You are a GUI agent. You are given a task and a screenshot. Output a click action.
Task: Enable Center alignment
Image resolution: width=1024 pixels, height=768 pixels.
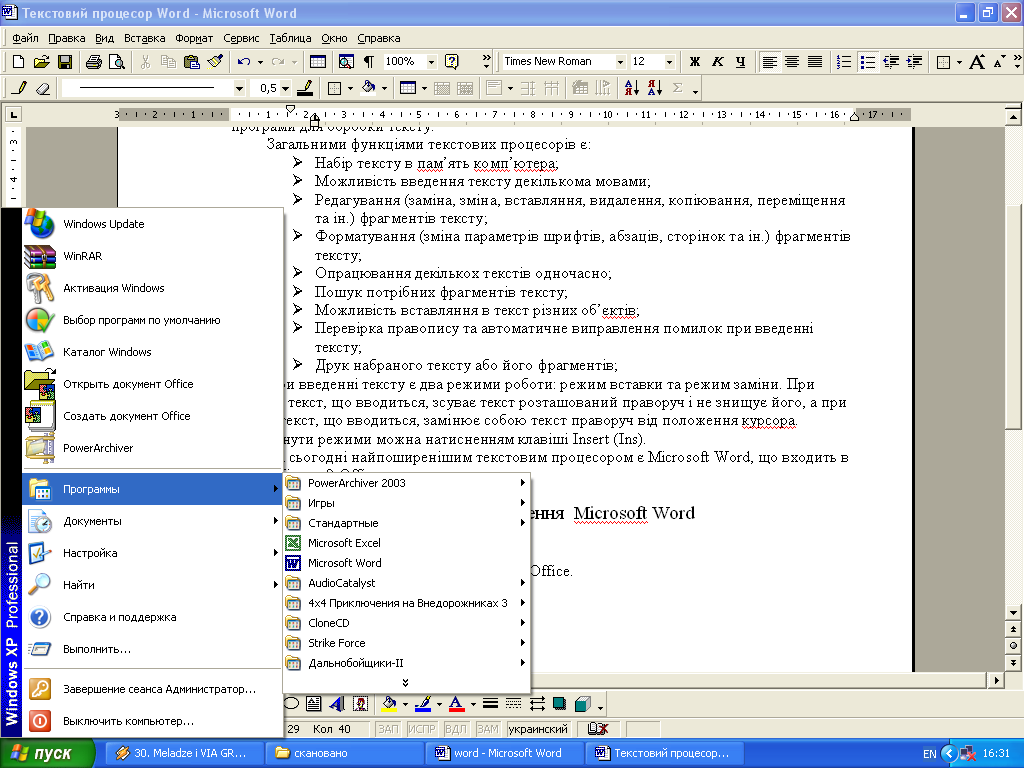click(x=792, y=61)
